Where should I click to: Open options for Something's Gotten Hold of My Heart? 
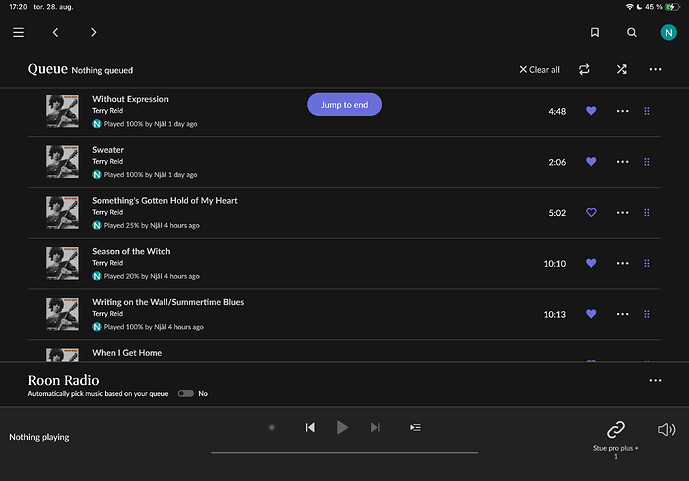pos(622,213)
